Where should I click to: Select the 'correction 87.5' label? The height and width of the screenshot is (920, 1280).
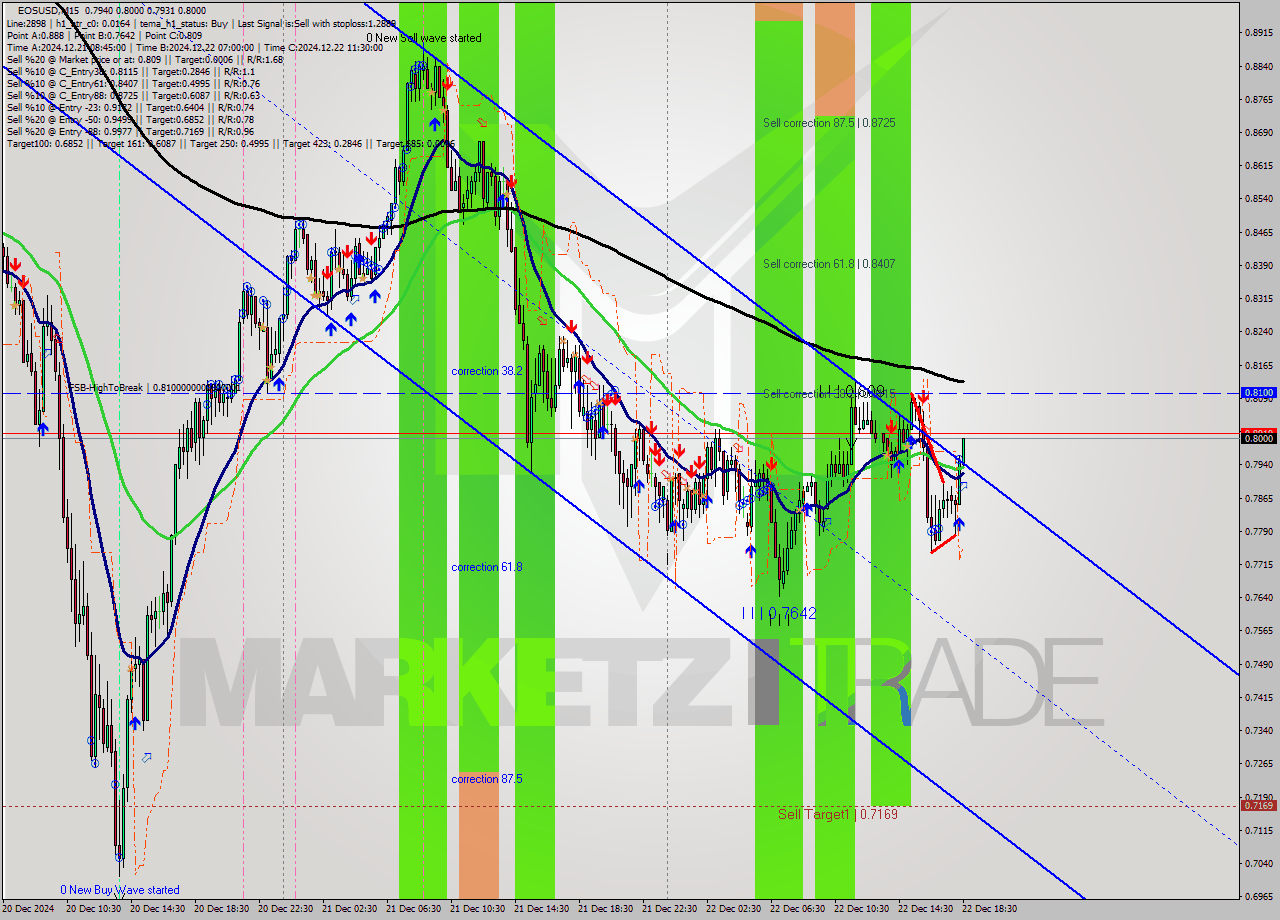tap(487, 779)
